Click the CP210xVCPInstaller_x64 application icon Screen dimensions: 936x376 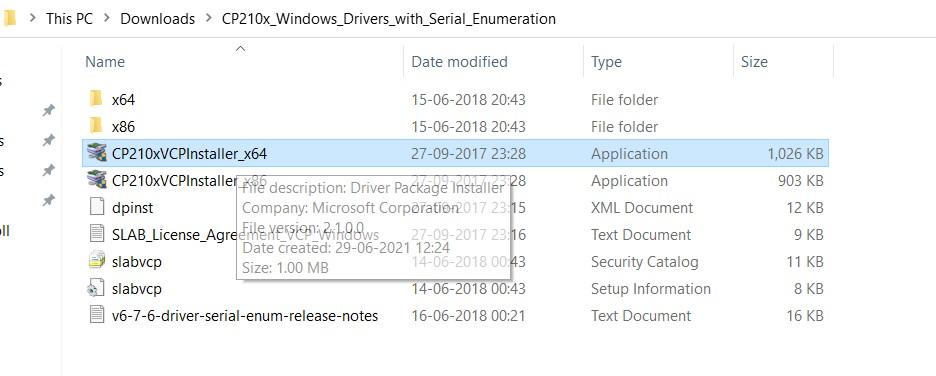97,153
